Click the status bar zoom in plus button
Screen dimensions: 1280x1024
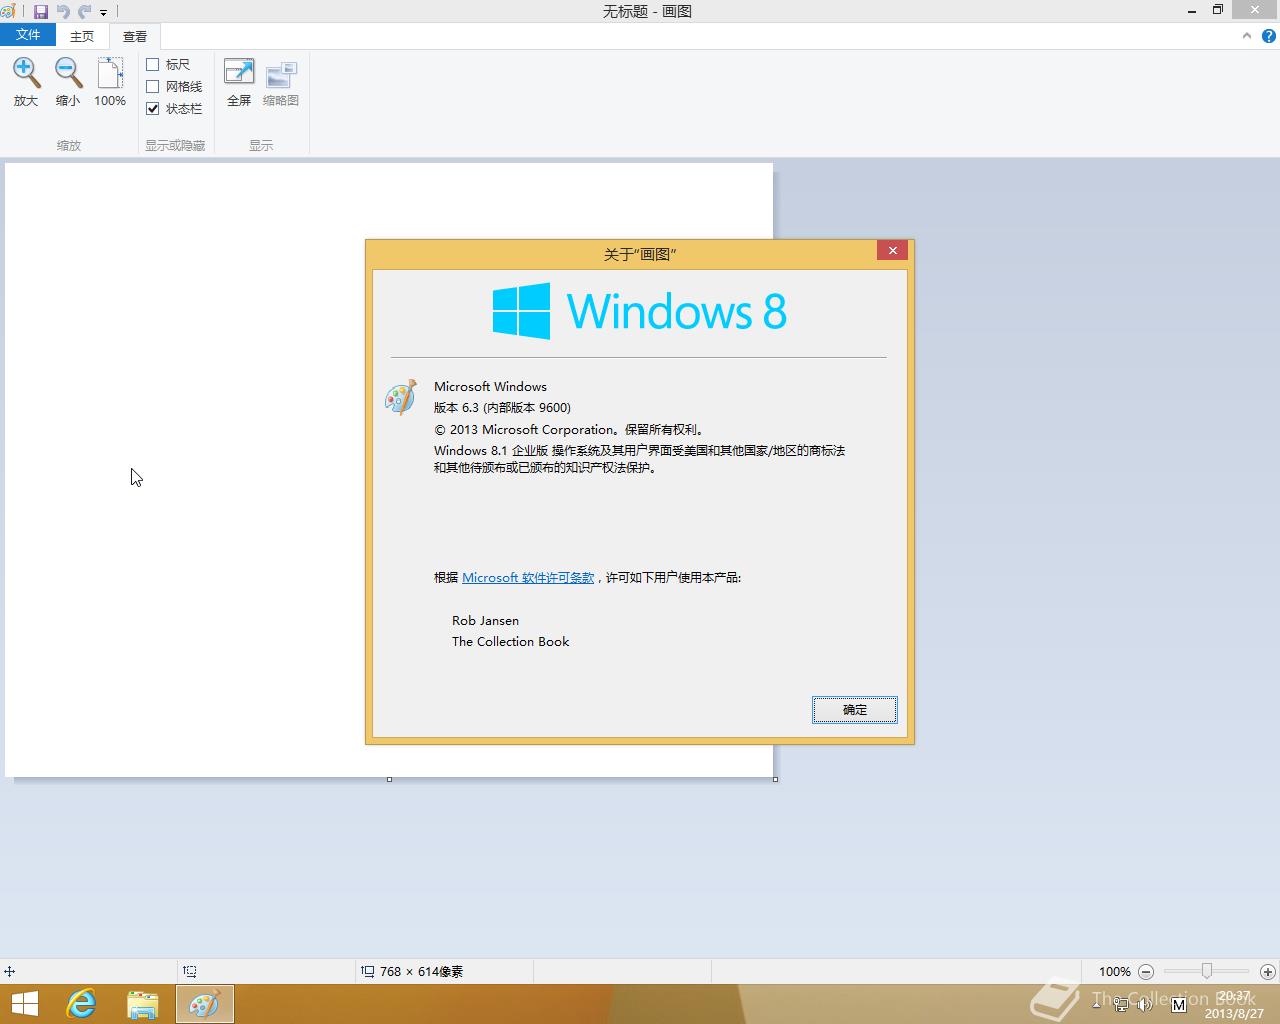1268,971
